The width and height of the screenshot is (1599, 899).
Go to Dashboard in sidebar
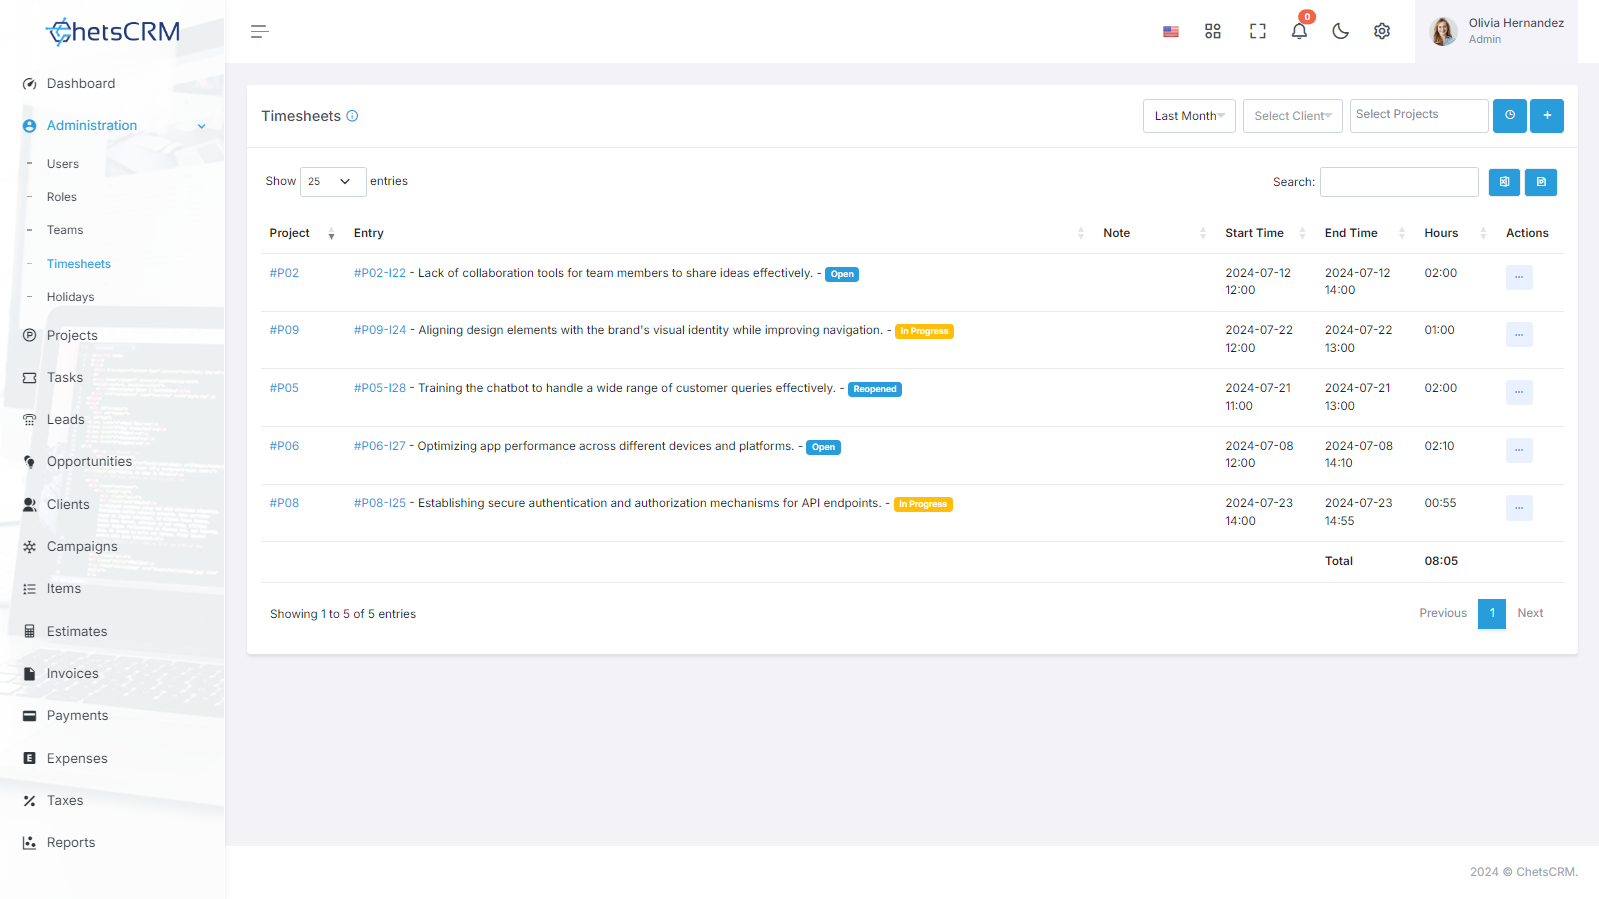pyautogui.click(x=80, y=84)
